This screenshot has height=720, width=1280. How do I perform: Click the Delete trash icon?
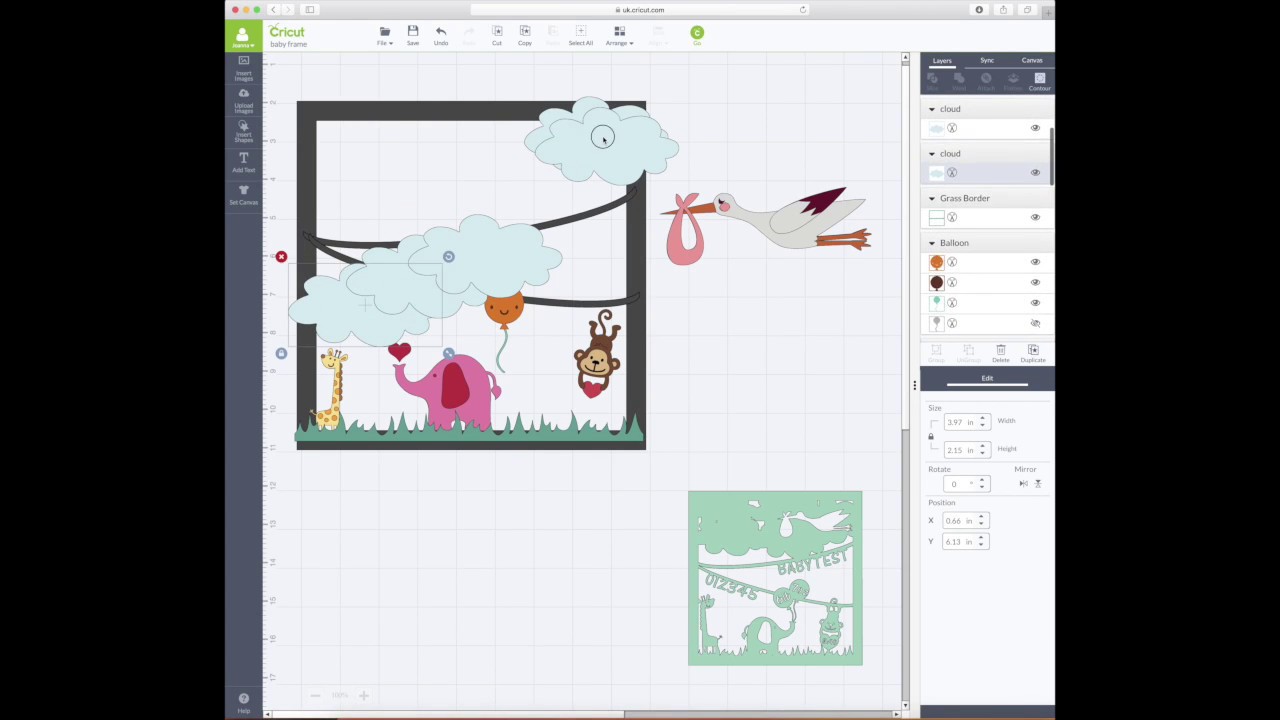click(x=1001, y=353)
